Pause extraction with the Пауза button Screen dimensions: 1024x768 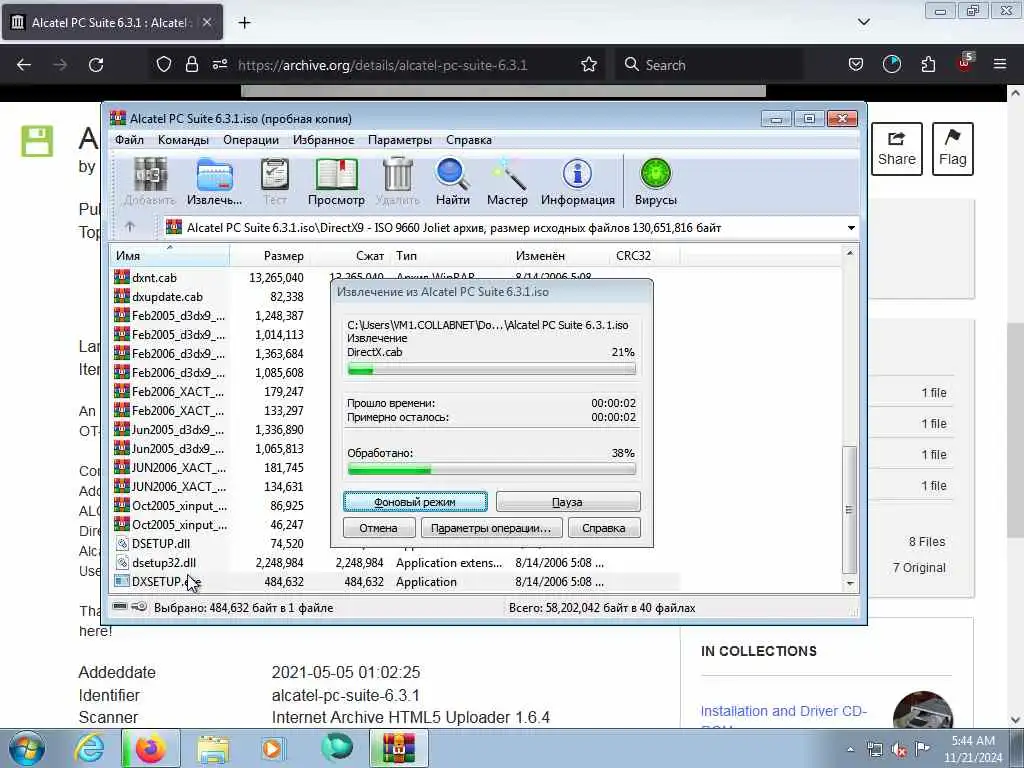[x=568, y=502]
